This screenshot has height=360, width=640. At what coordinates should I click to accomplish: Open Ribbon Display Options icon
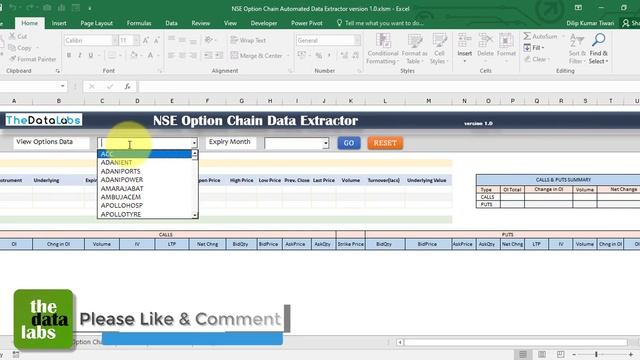578,8
